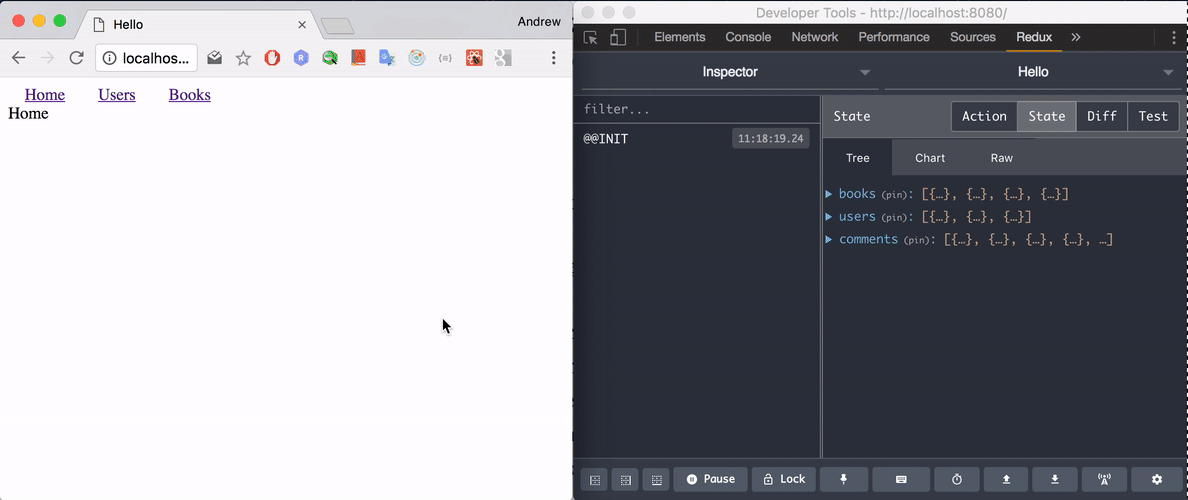The height and width of the screenshot is (500, 1188).
Task: Select the State view button
Action: 1046,117
